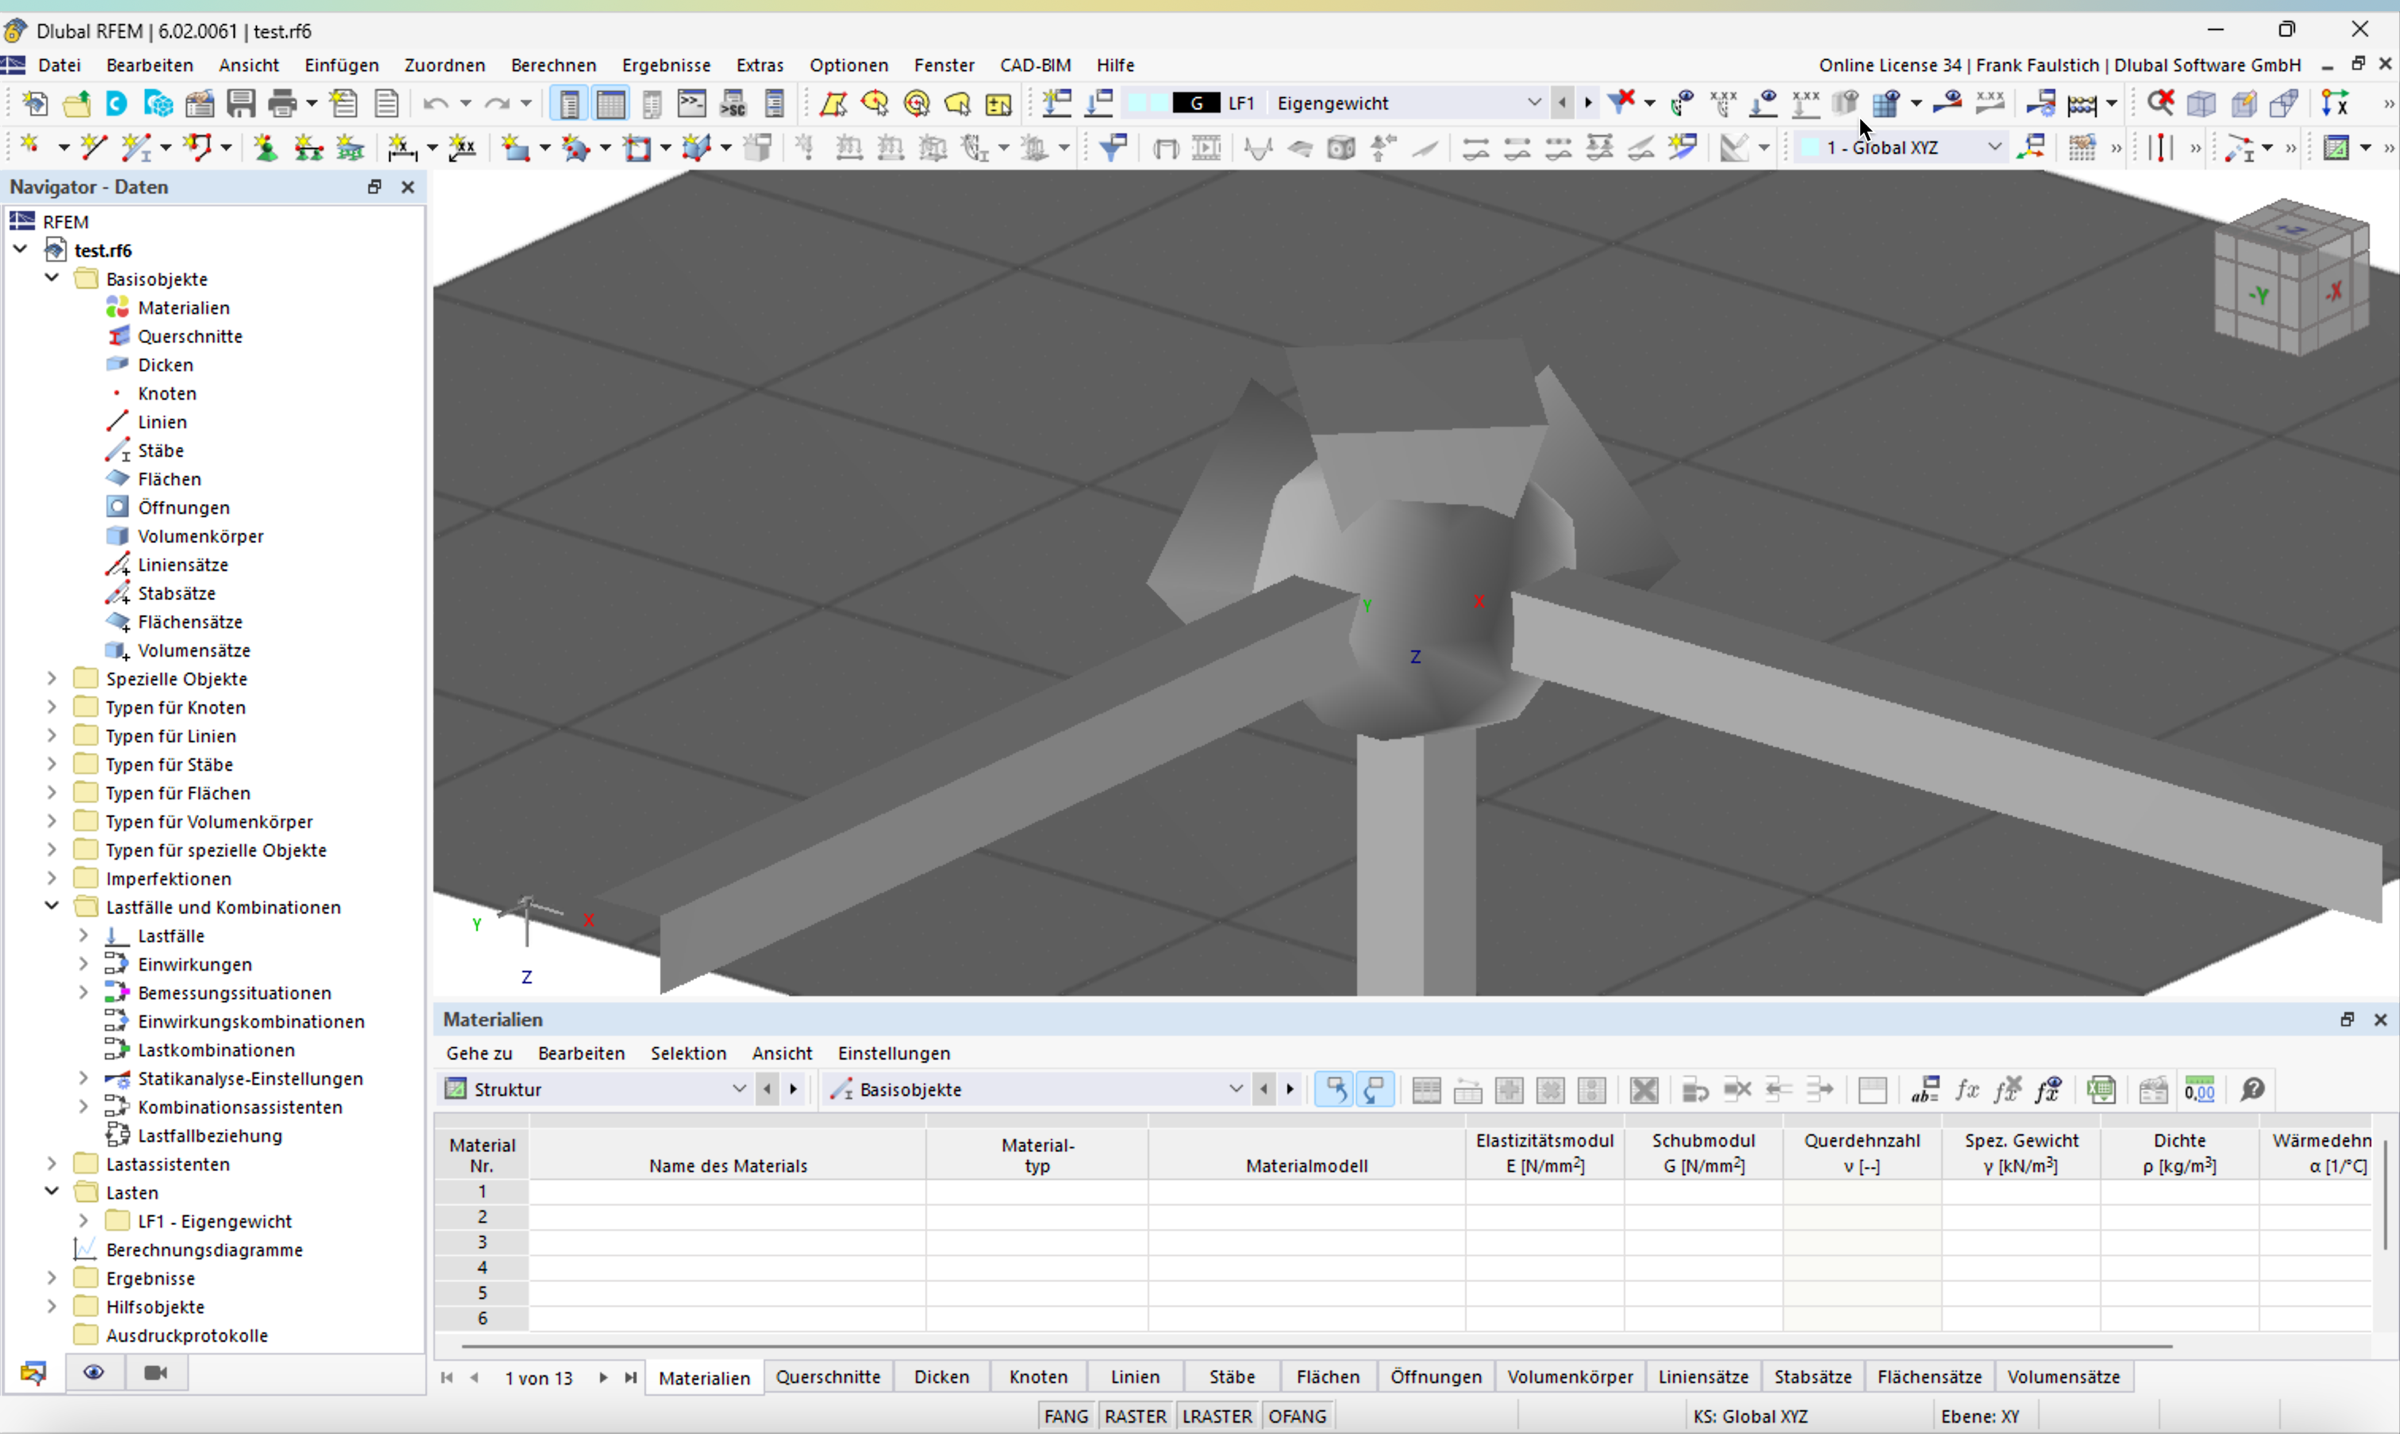Toggle RASTER grid in status bar
This screenshot has width=2400, height=1434.
click(x=1135, y=1416)
